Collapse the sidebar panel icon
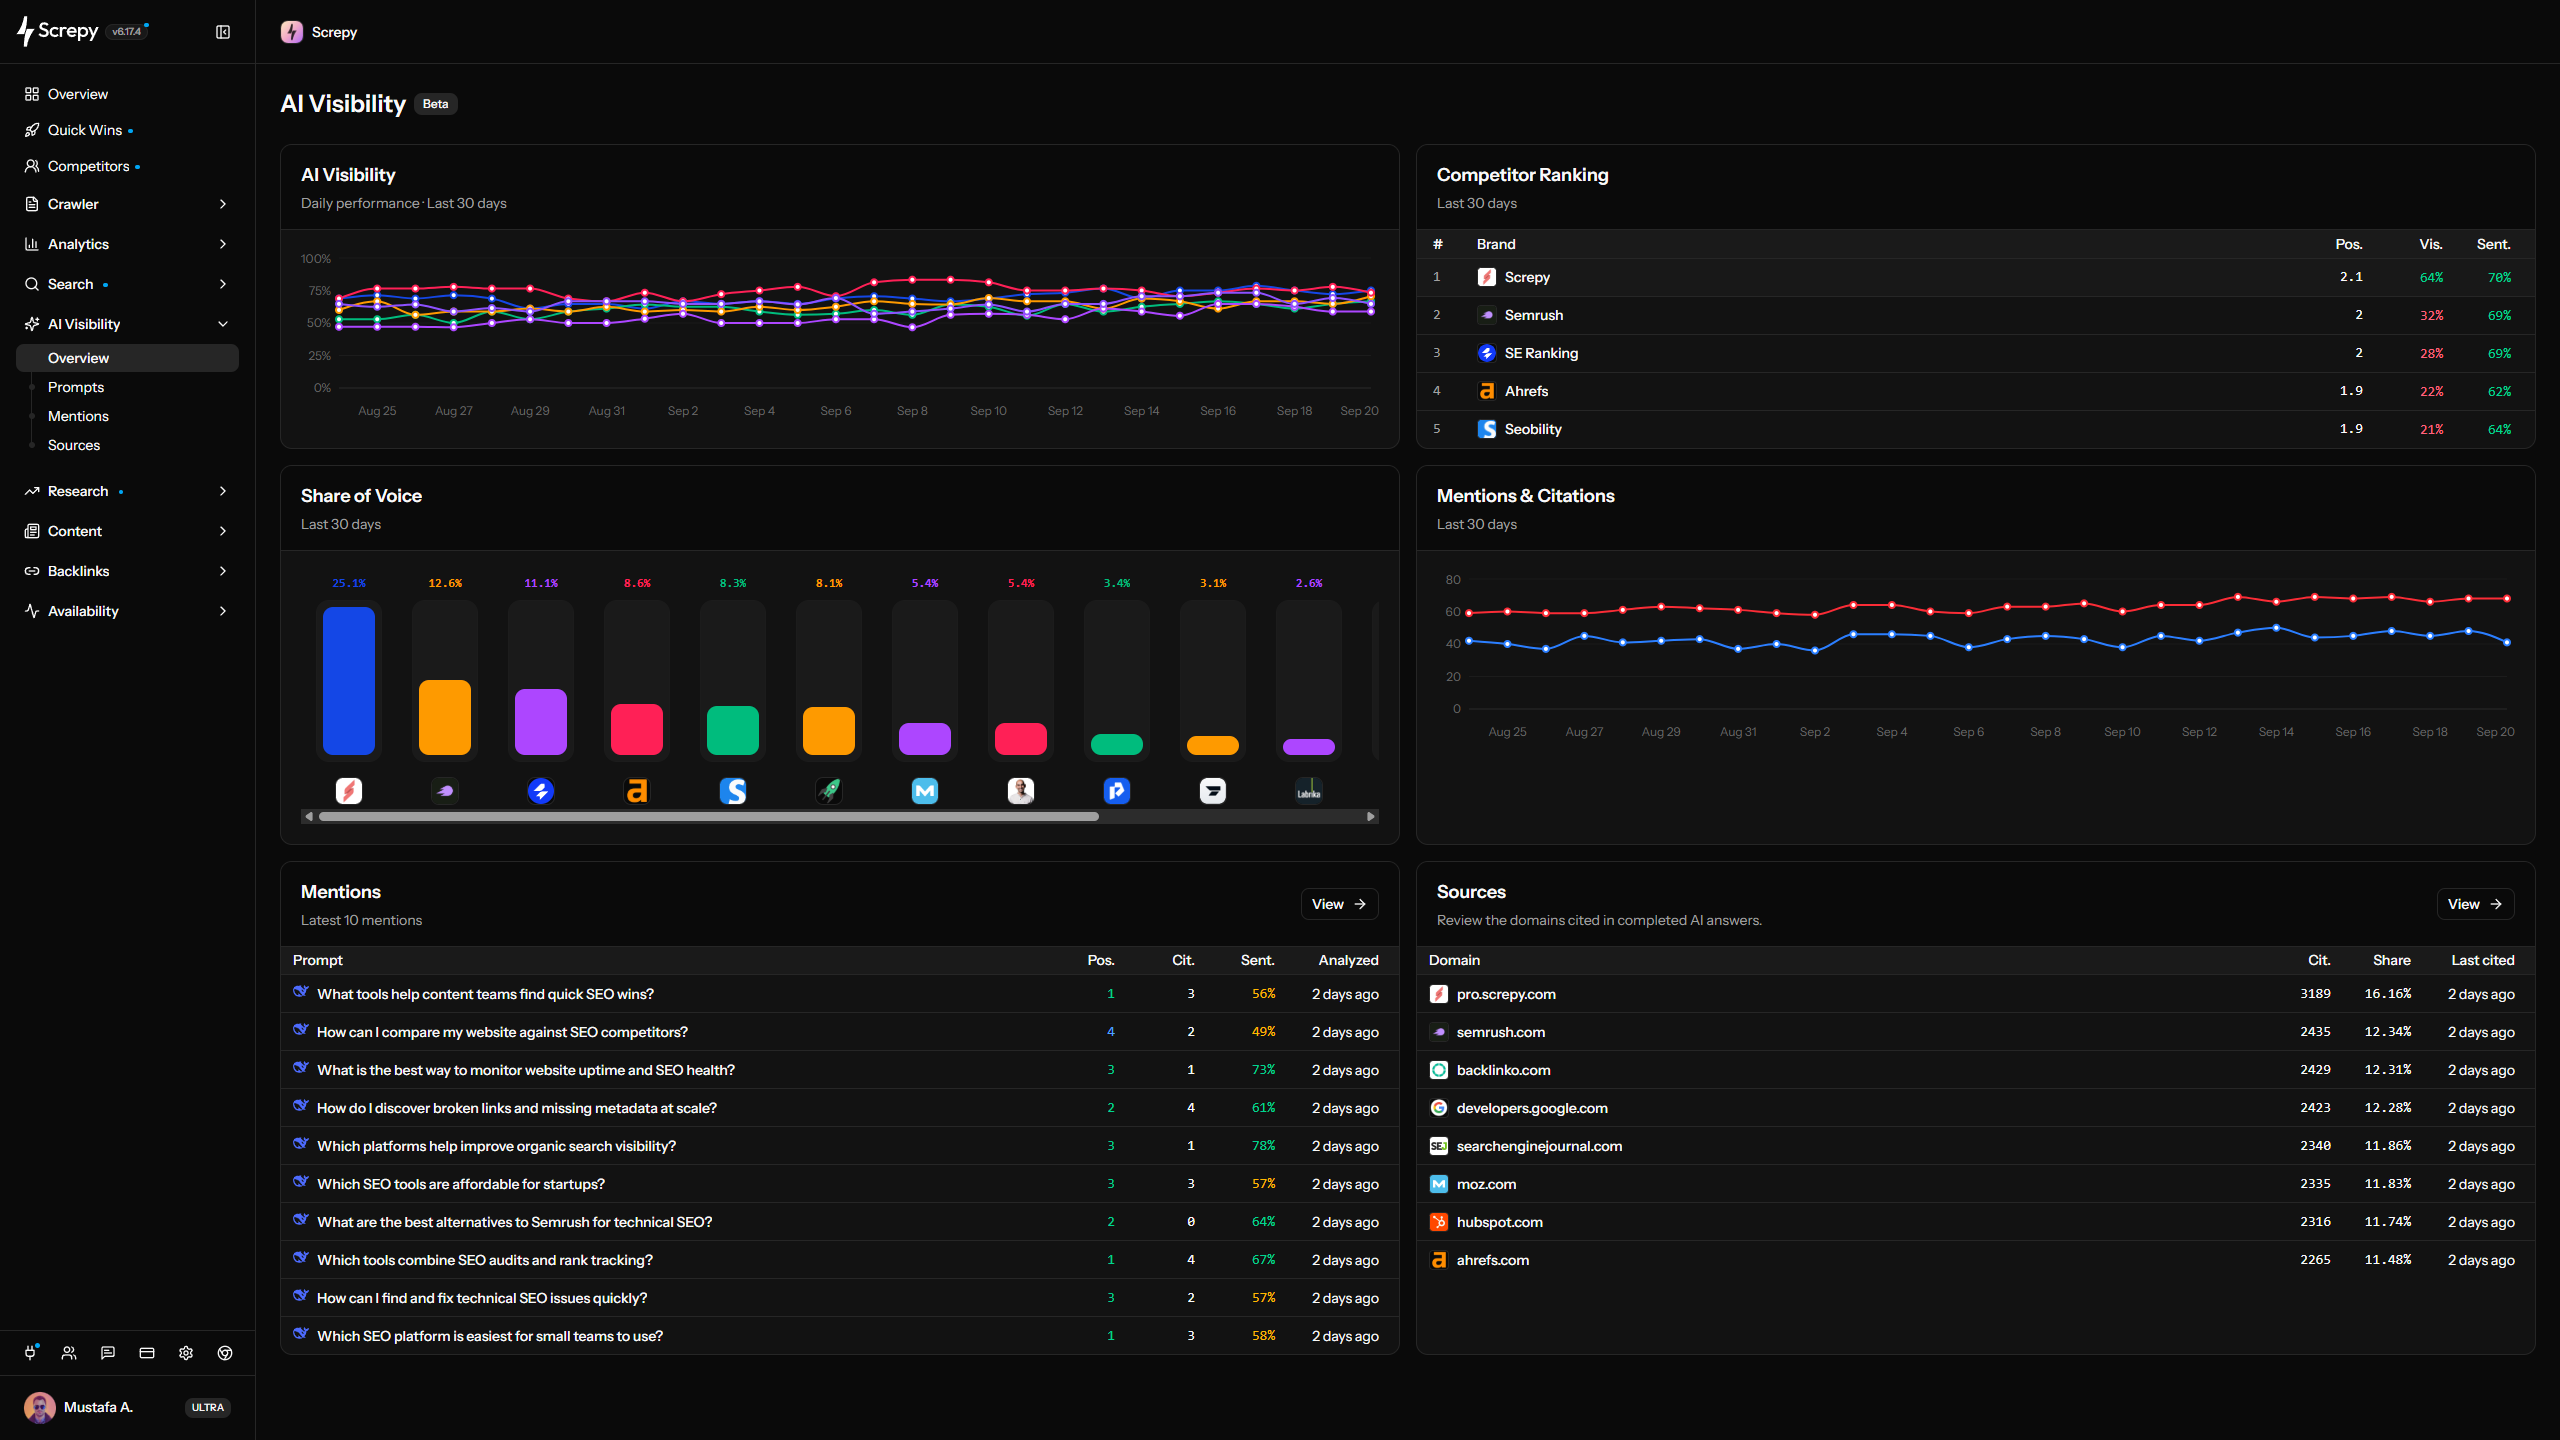 [x=223, y=32]
